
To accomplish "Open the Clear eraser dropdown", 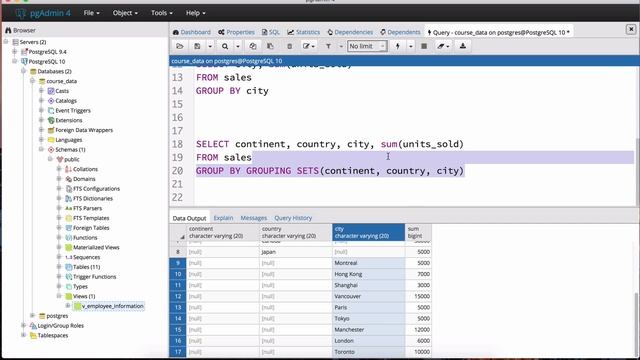I will coord(443,46).
